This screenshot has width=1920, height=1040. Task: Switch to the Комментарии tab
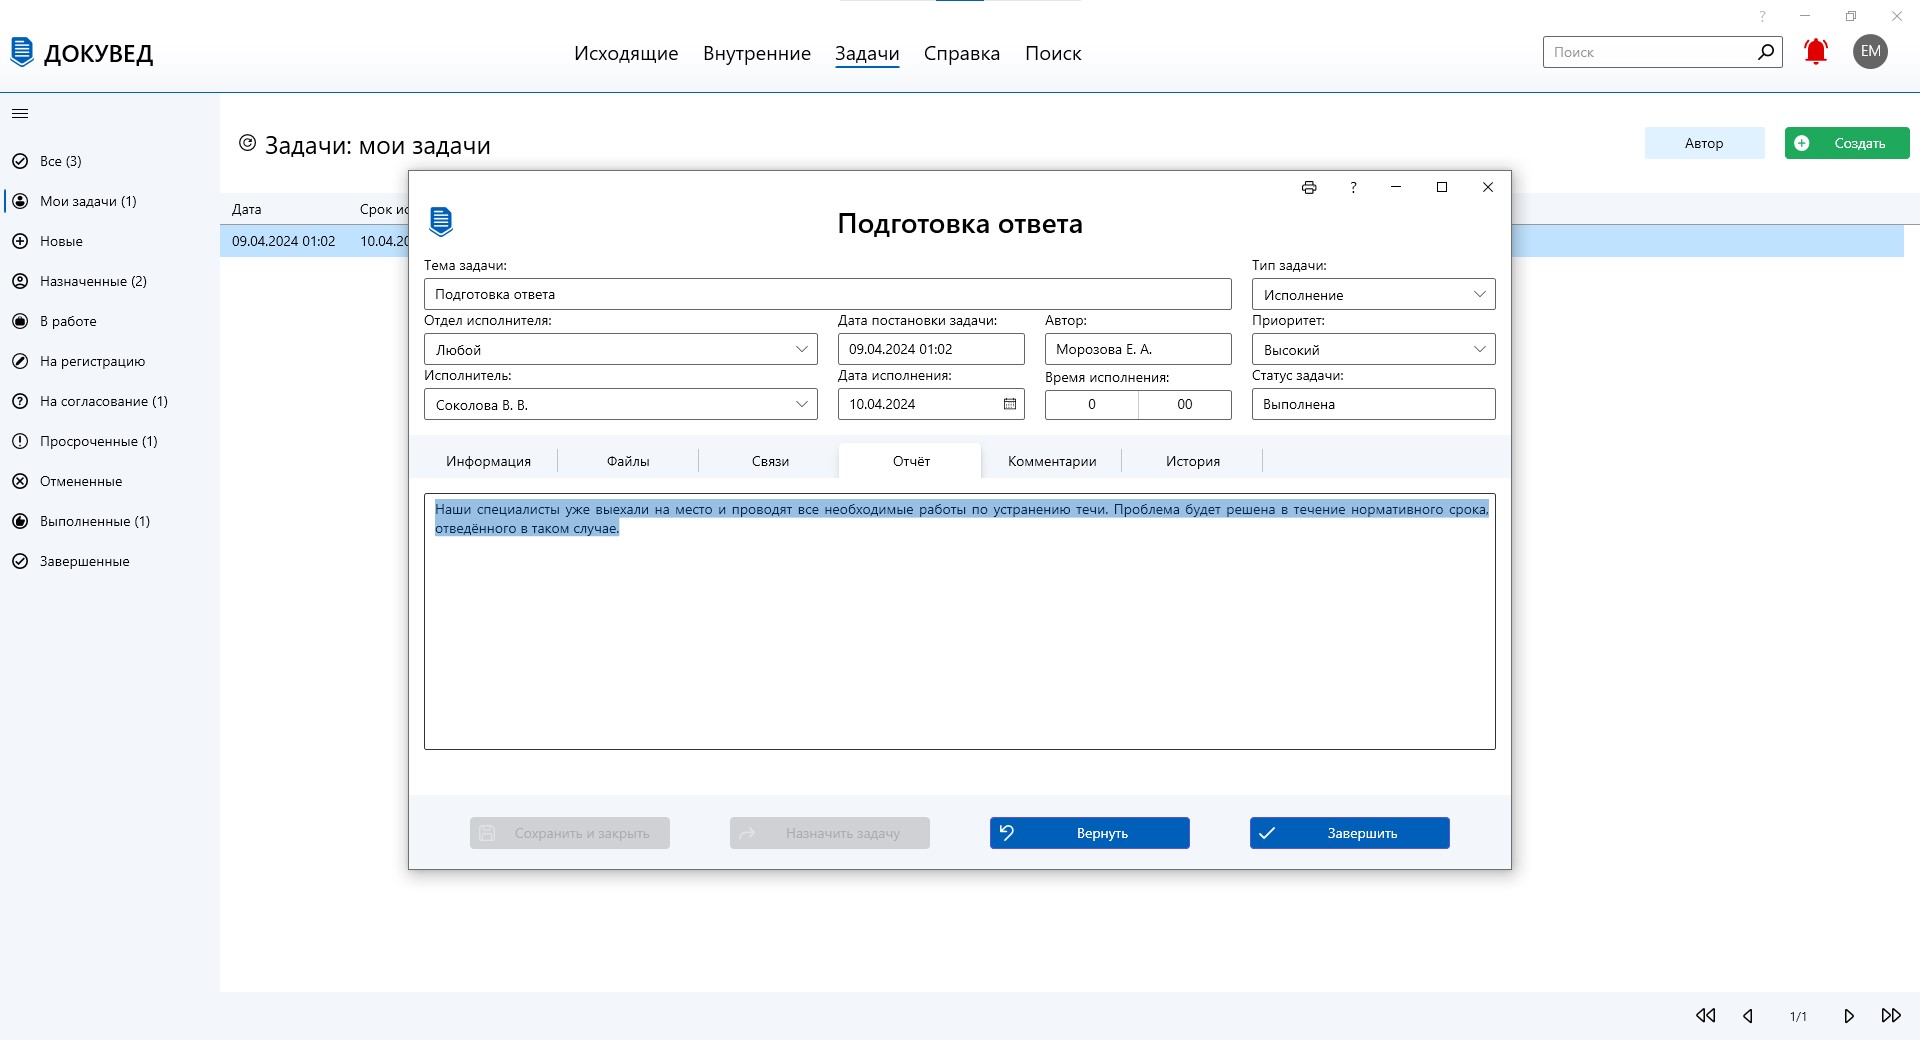tap(1052, 461)
